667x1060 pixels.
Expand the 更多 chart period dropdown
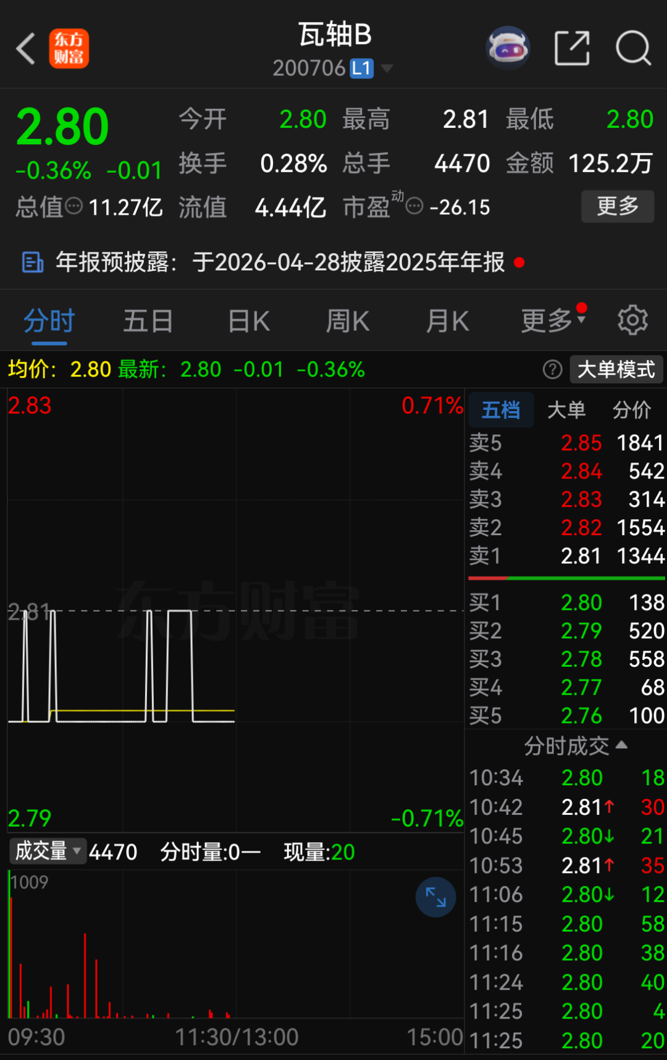tap(552, 321)
